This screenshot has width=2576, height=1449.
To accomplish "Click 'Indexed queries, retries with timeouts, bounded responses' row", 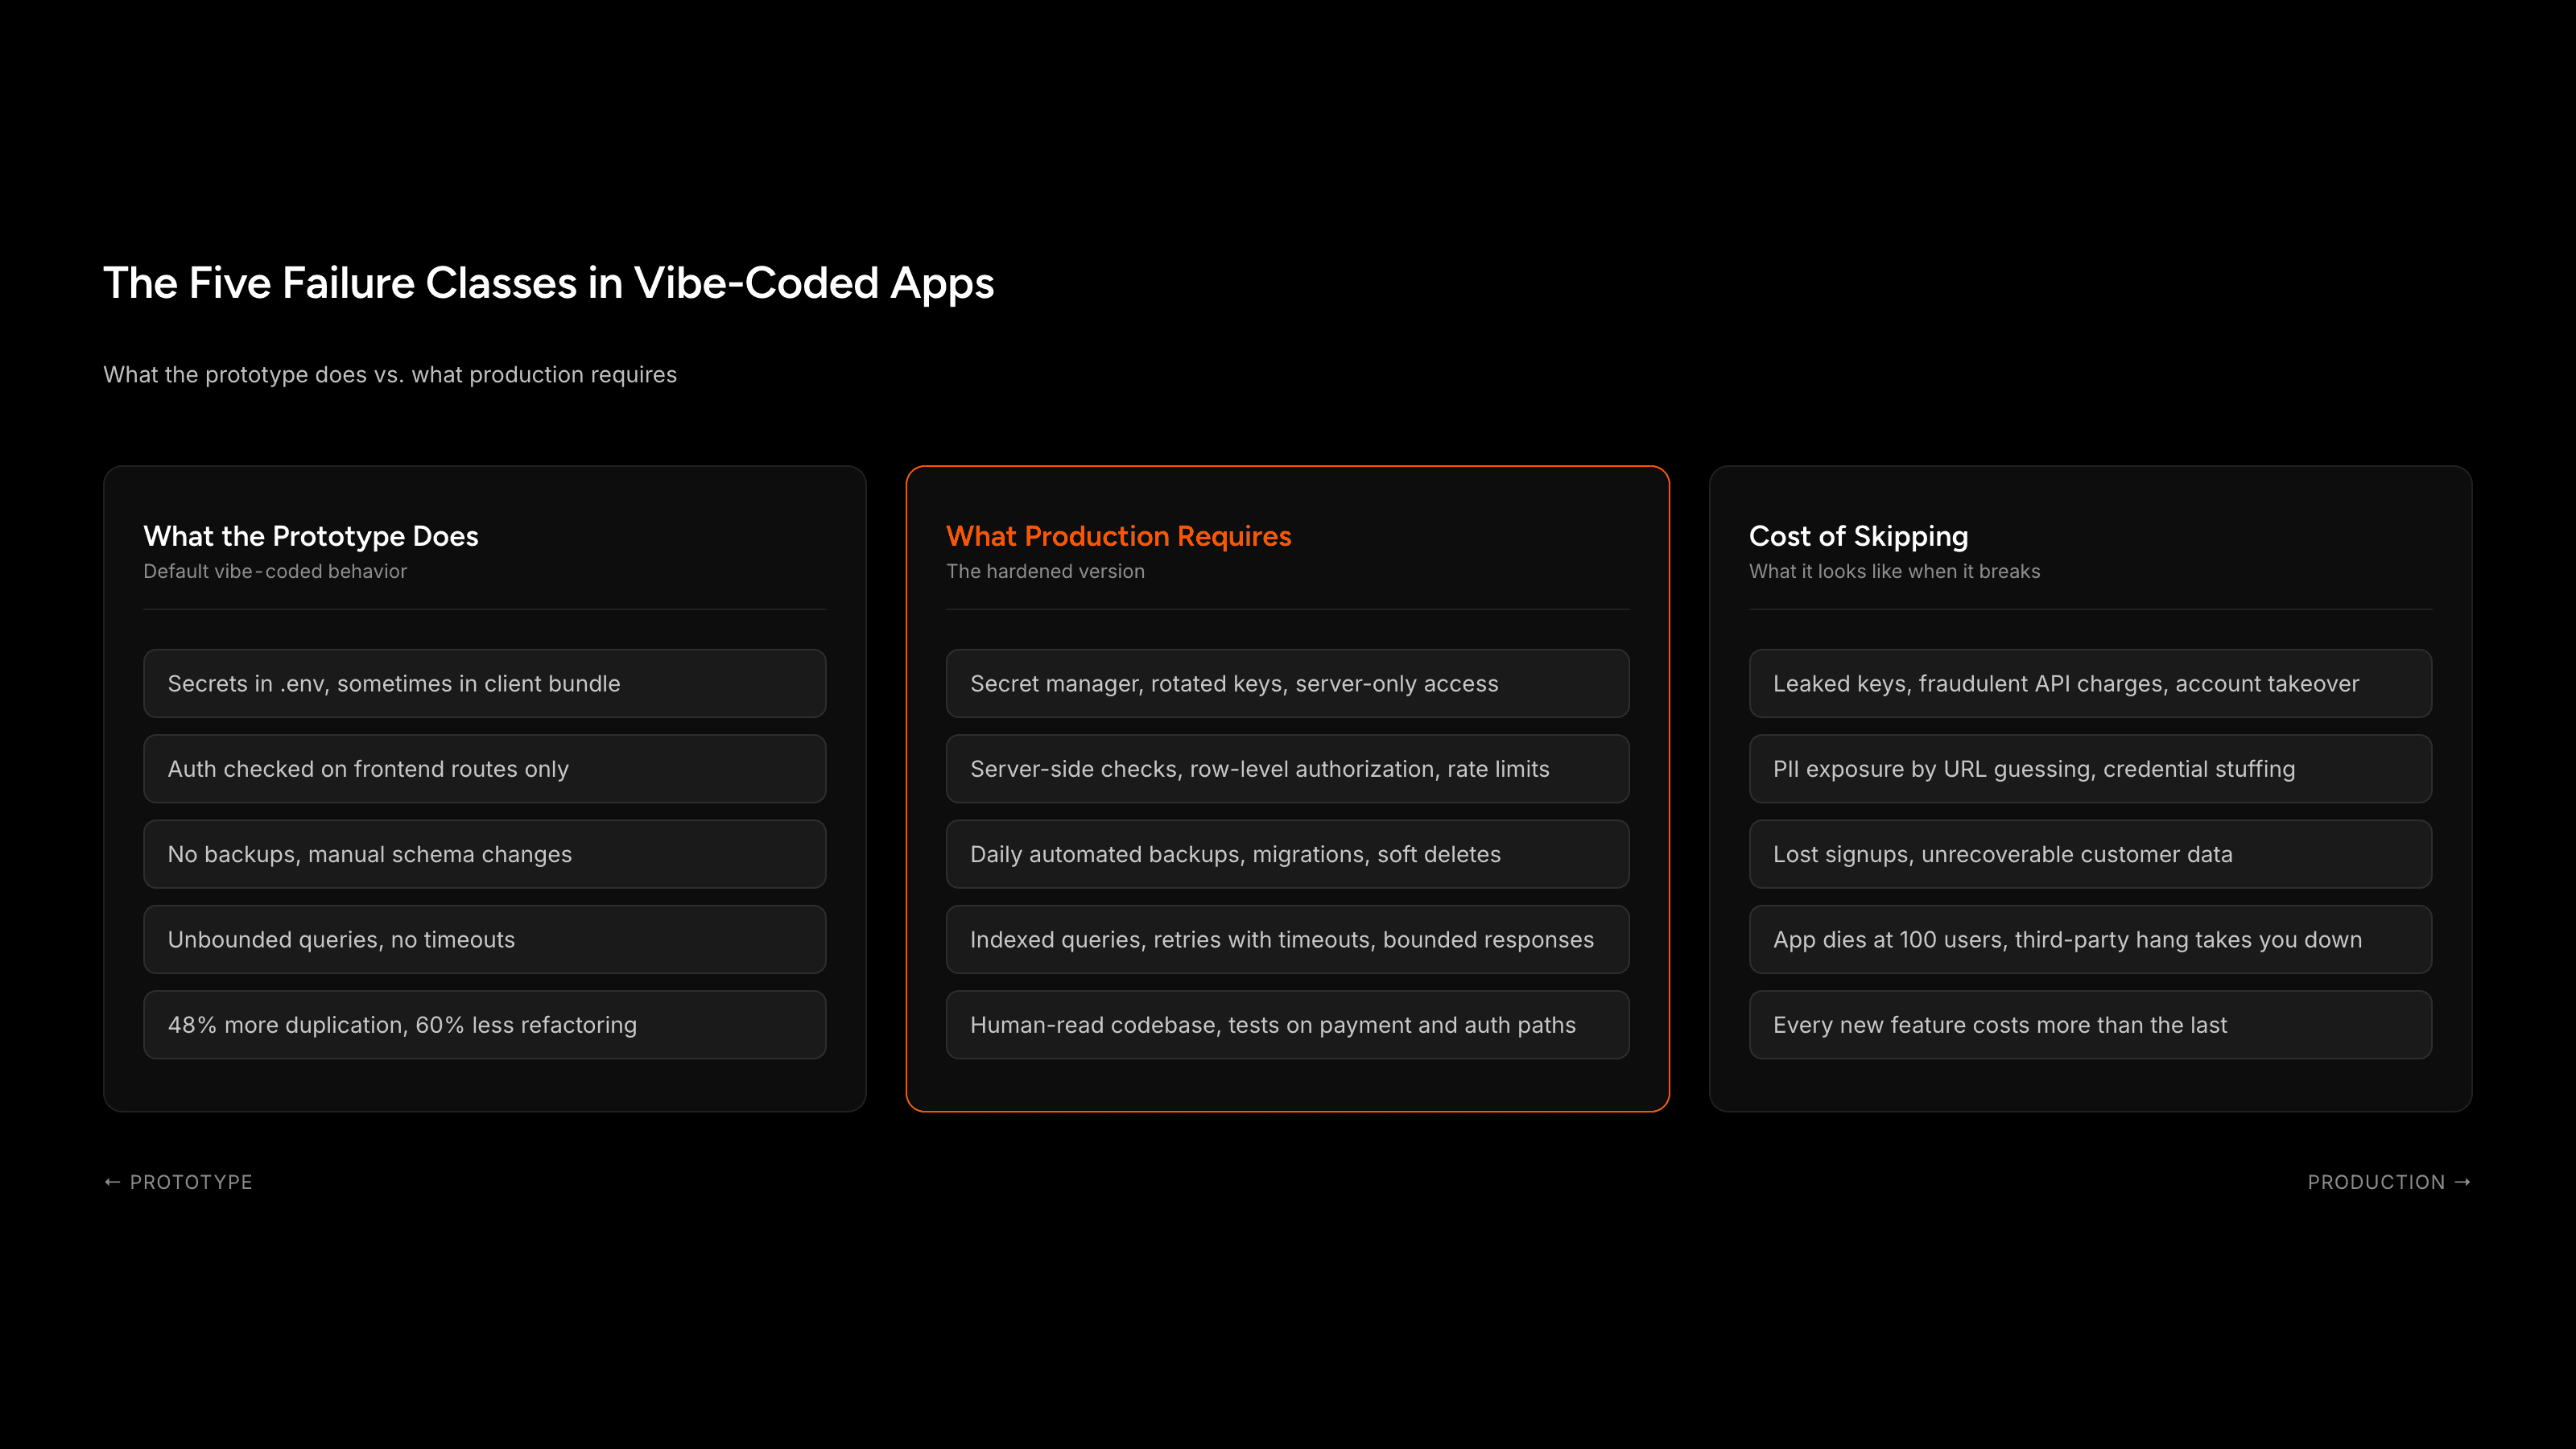I will (x=1288, y=940).
